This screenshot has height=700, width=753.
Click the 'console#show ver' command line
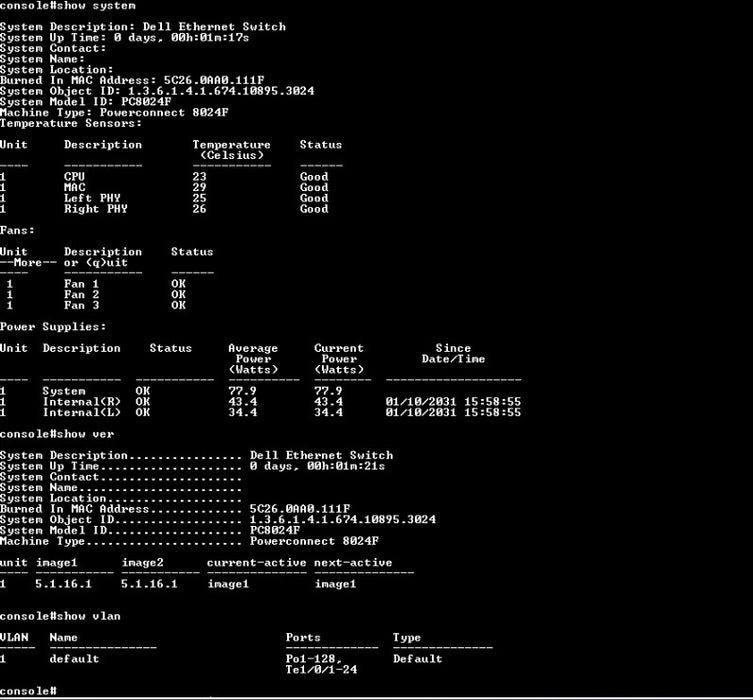pyautogui.click(x=57, y=434)
